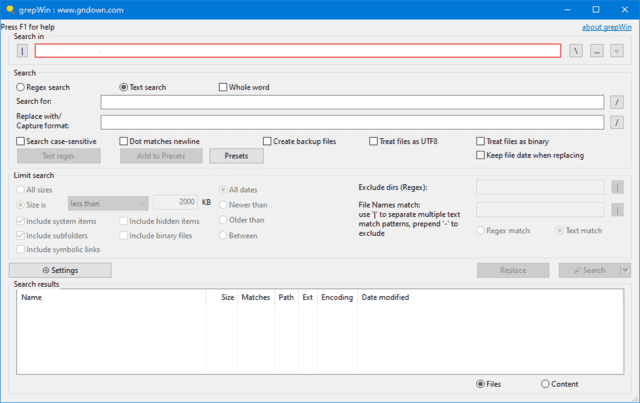Open the about grepWin link
This screenshot has width=640, height=403.
click(607, 27)
